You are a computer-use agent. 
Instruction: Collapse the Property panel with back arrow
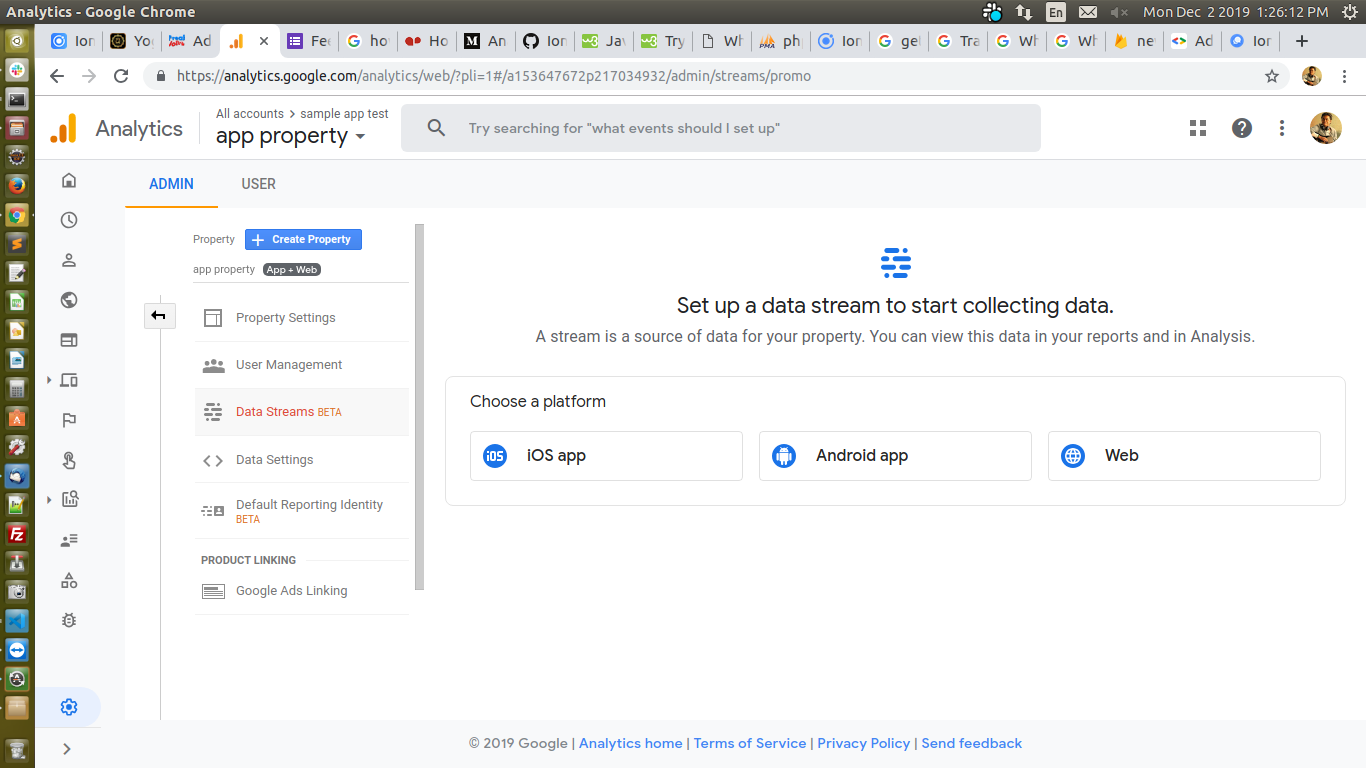point(159,315)
